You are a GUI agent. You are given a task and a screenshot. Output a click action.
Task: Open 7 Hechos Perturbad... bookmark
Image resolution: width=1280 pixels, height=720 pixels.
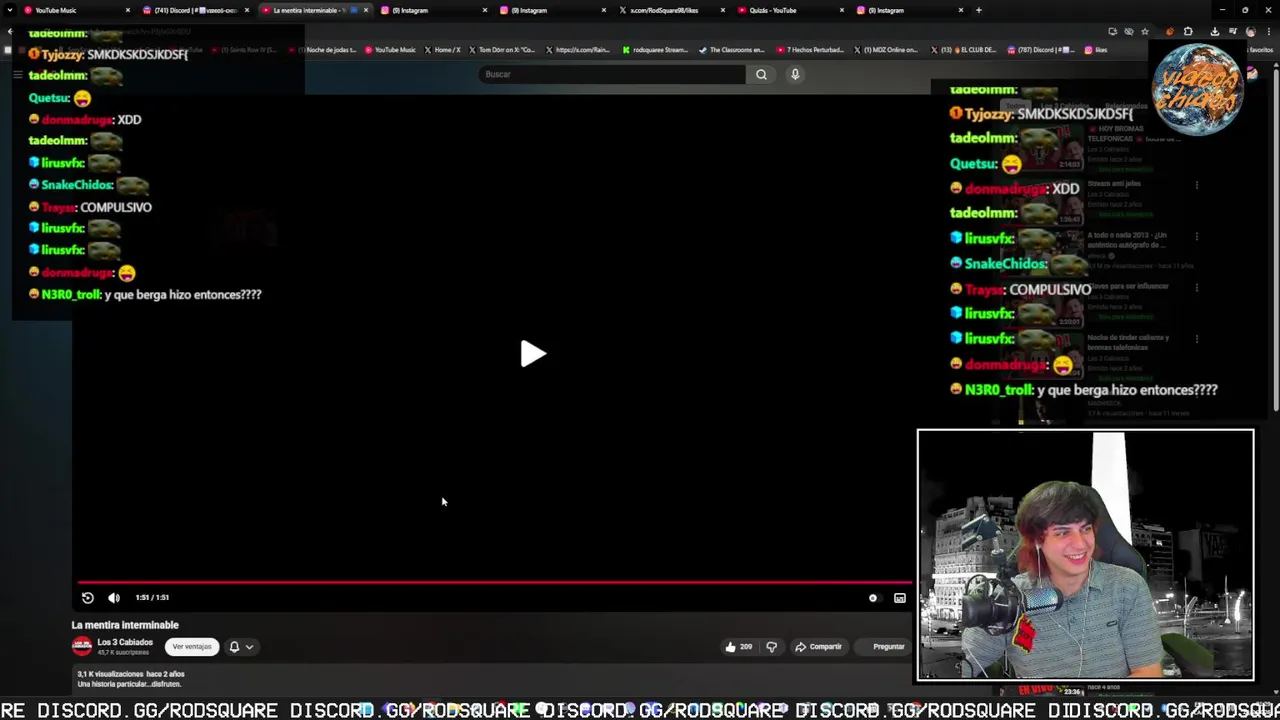(810, 50)
